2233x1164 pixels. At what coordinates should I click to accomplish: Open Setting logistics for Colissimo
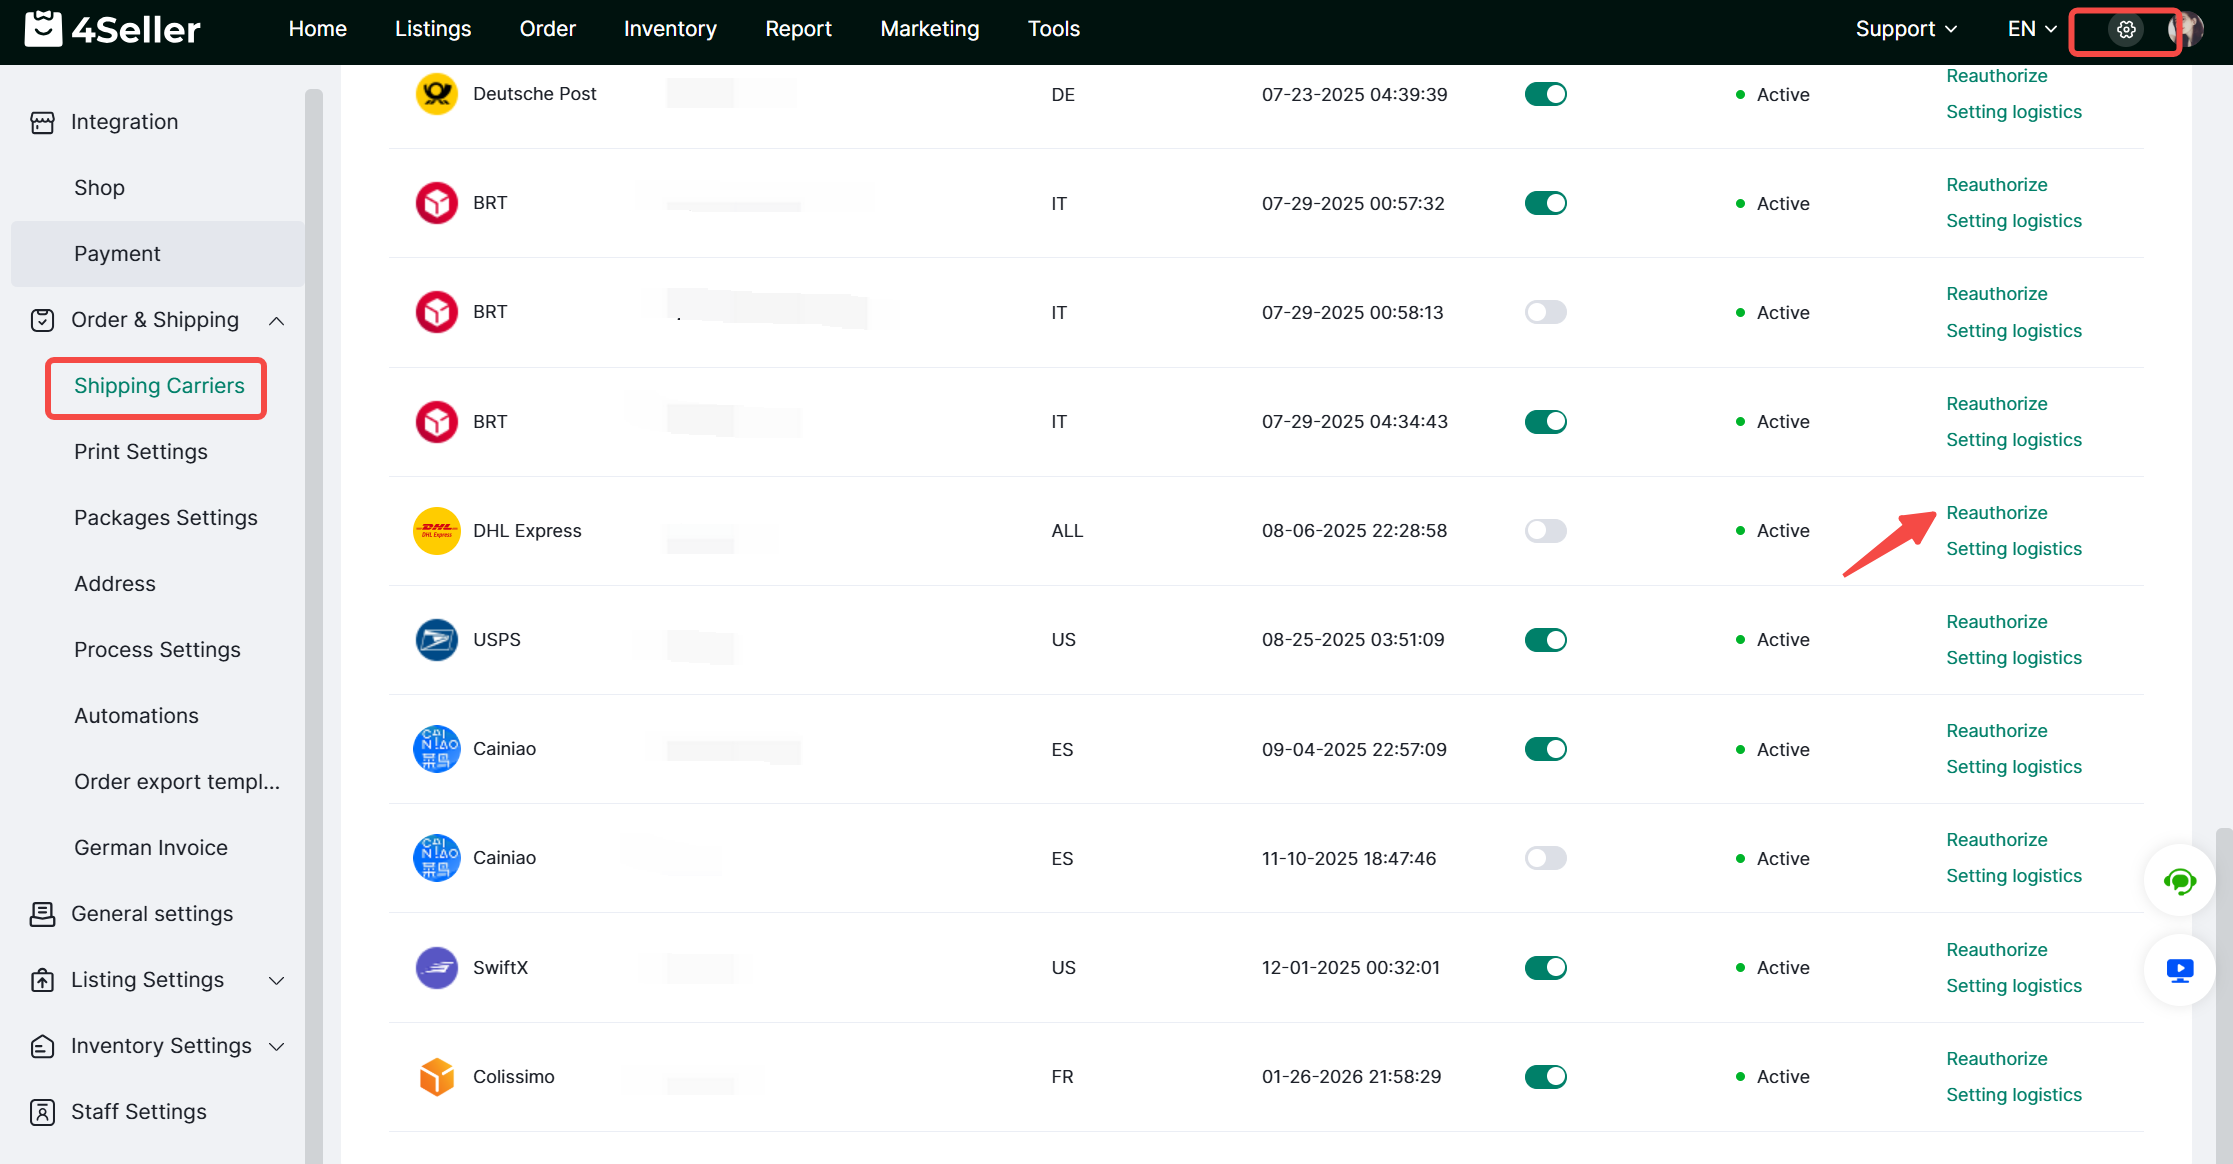click(x=2013, y=1095)
